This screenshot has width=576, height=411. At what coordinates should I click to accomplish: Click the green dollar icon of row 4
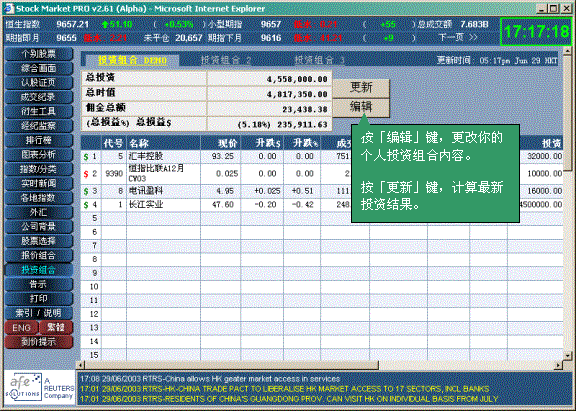tap(86, 205)
